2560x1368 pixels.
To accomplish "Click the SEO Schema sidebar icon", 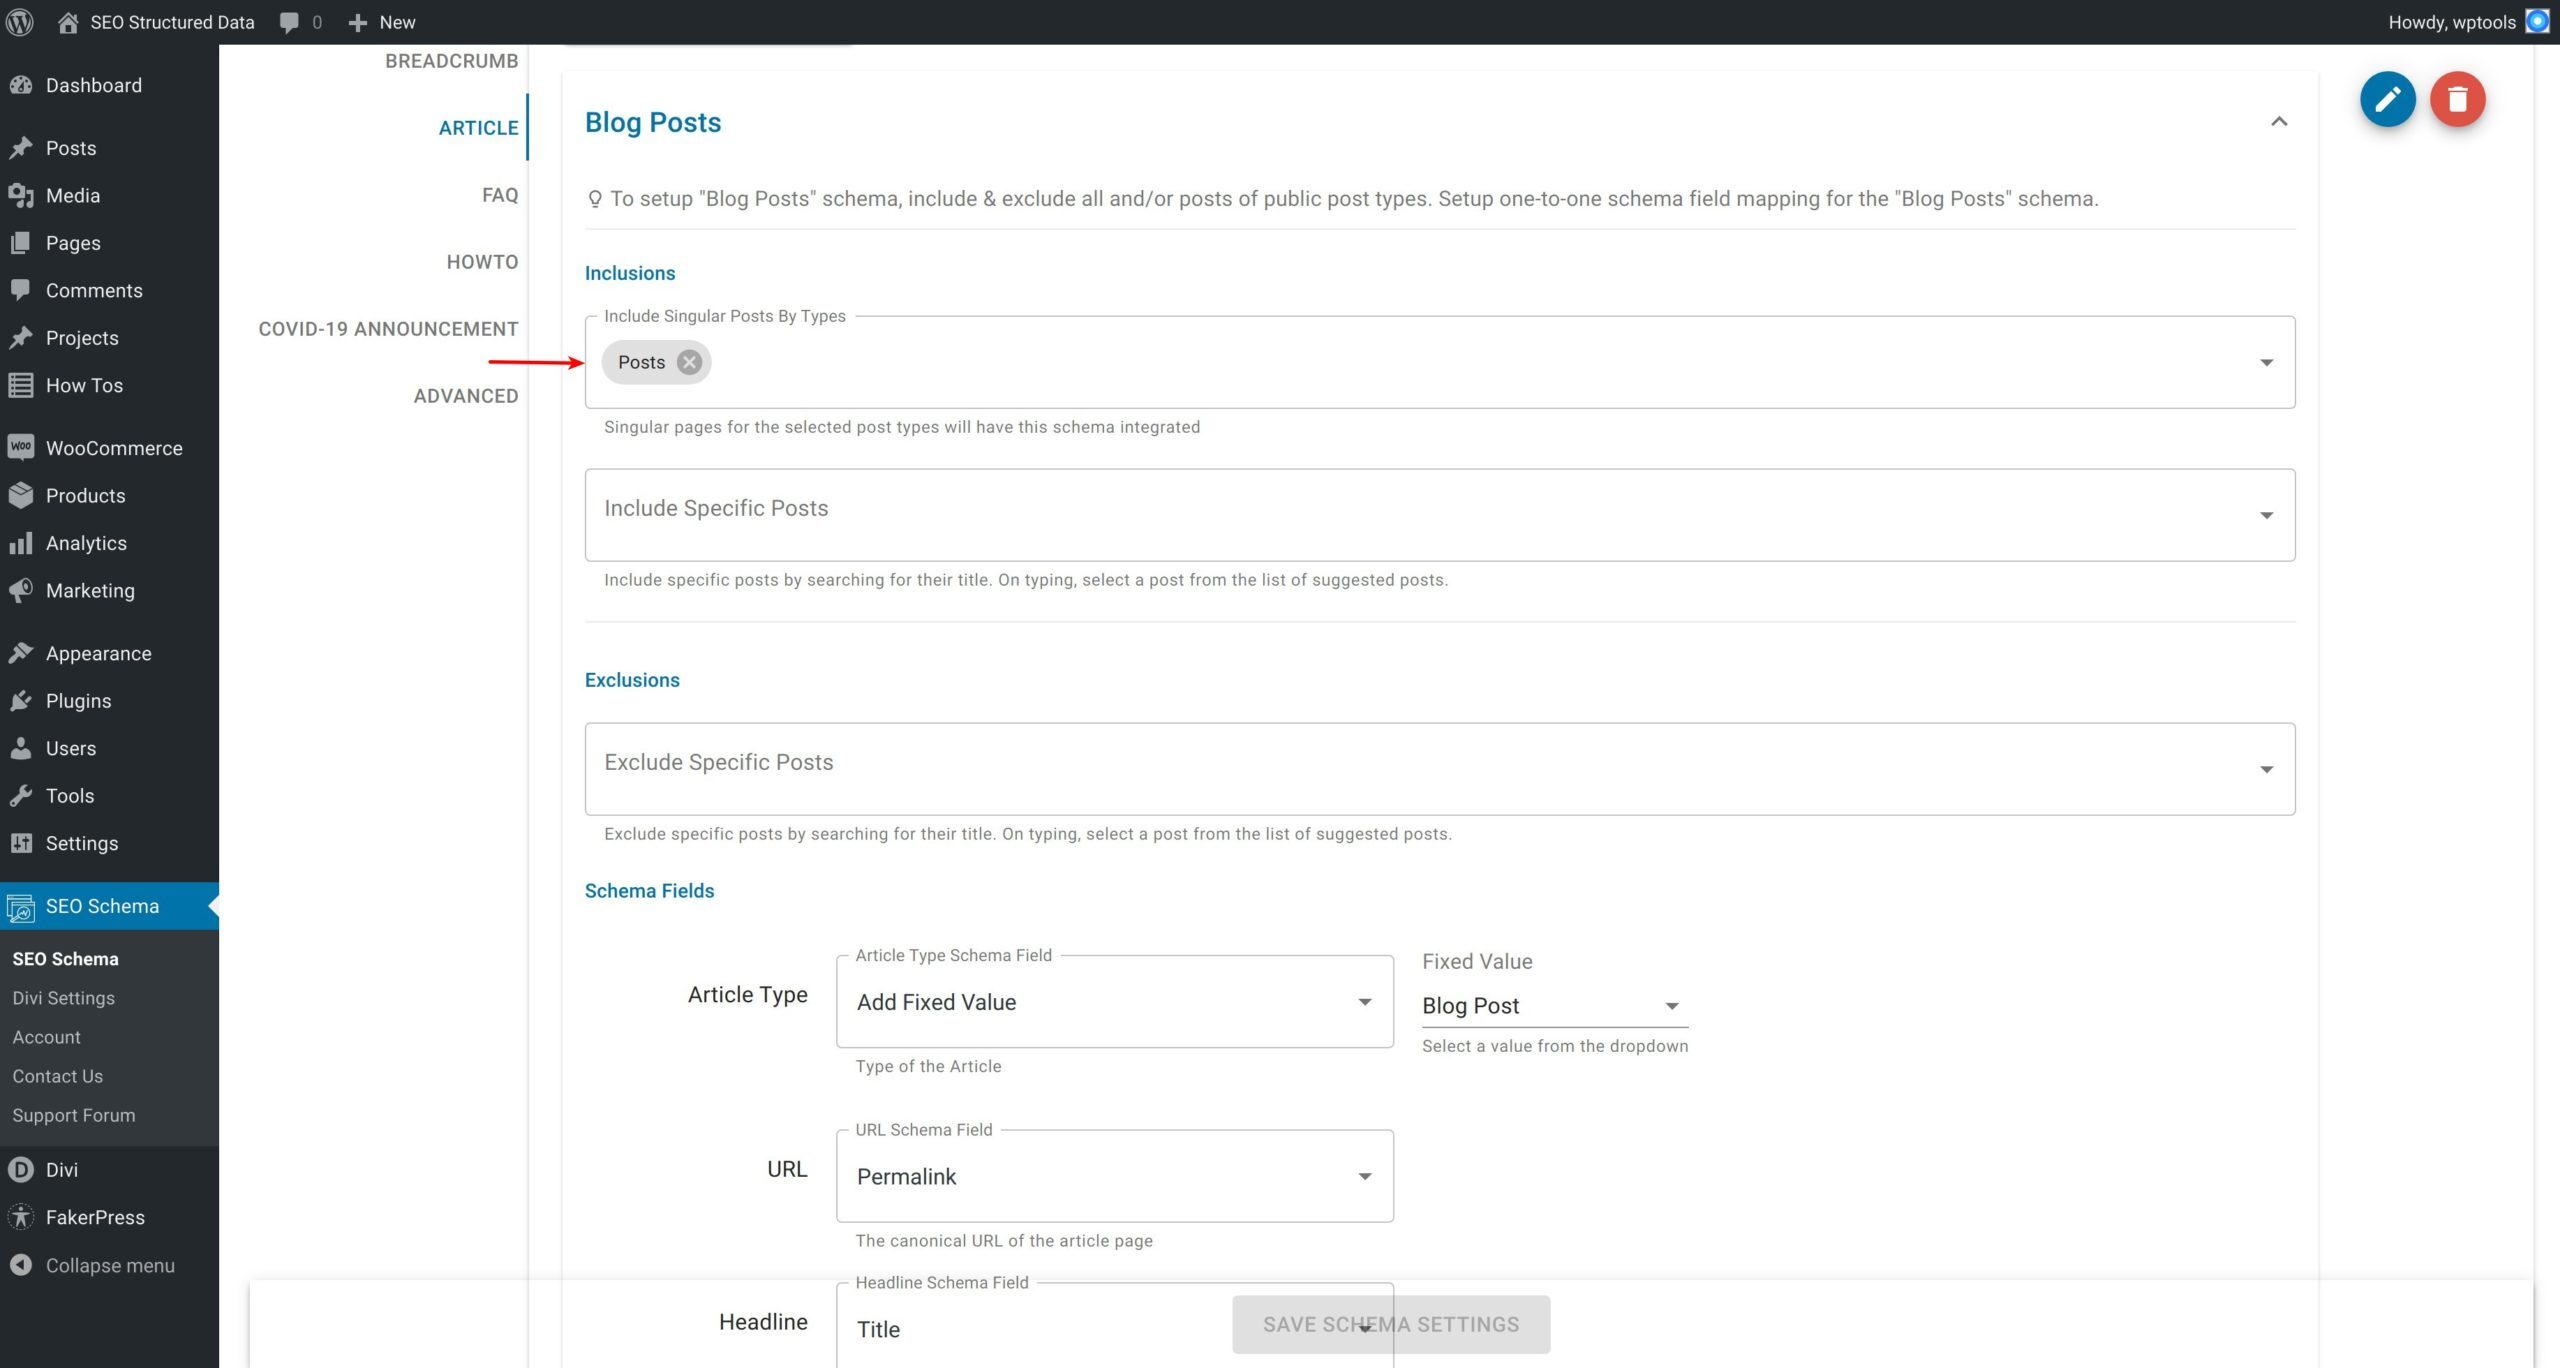I will pyautogui.click(x=24, y=904).
